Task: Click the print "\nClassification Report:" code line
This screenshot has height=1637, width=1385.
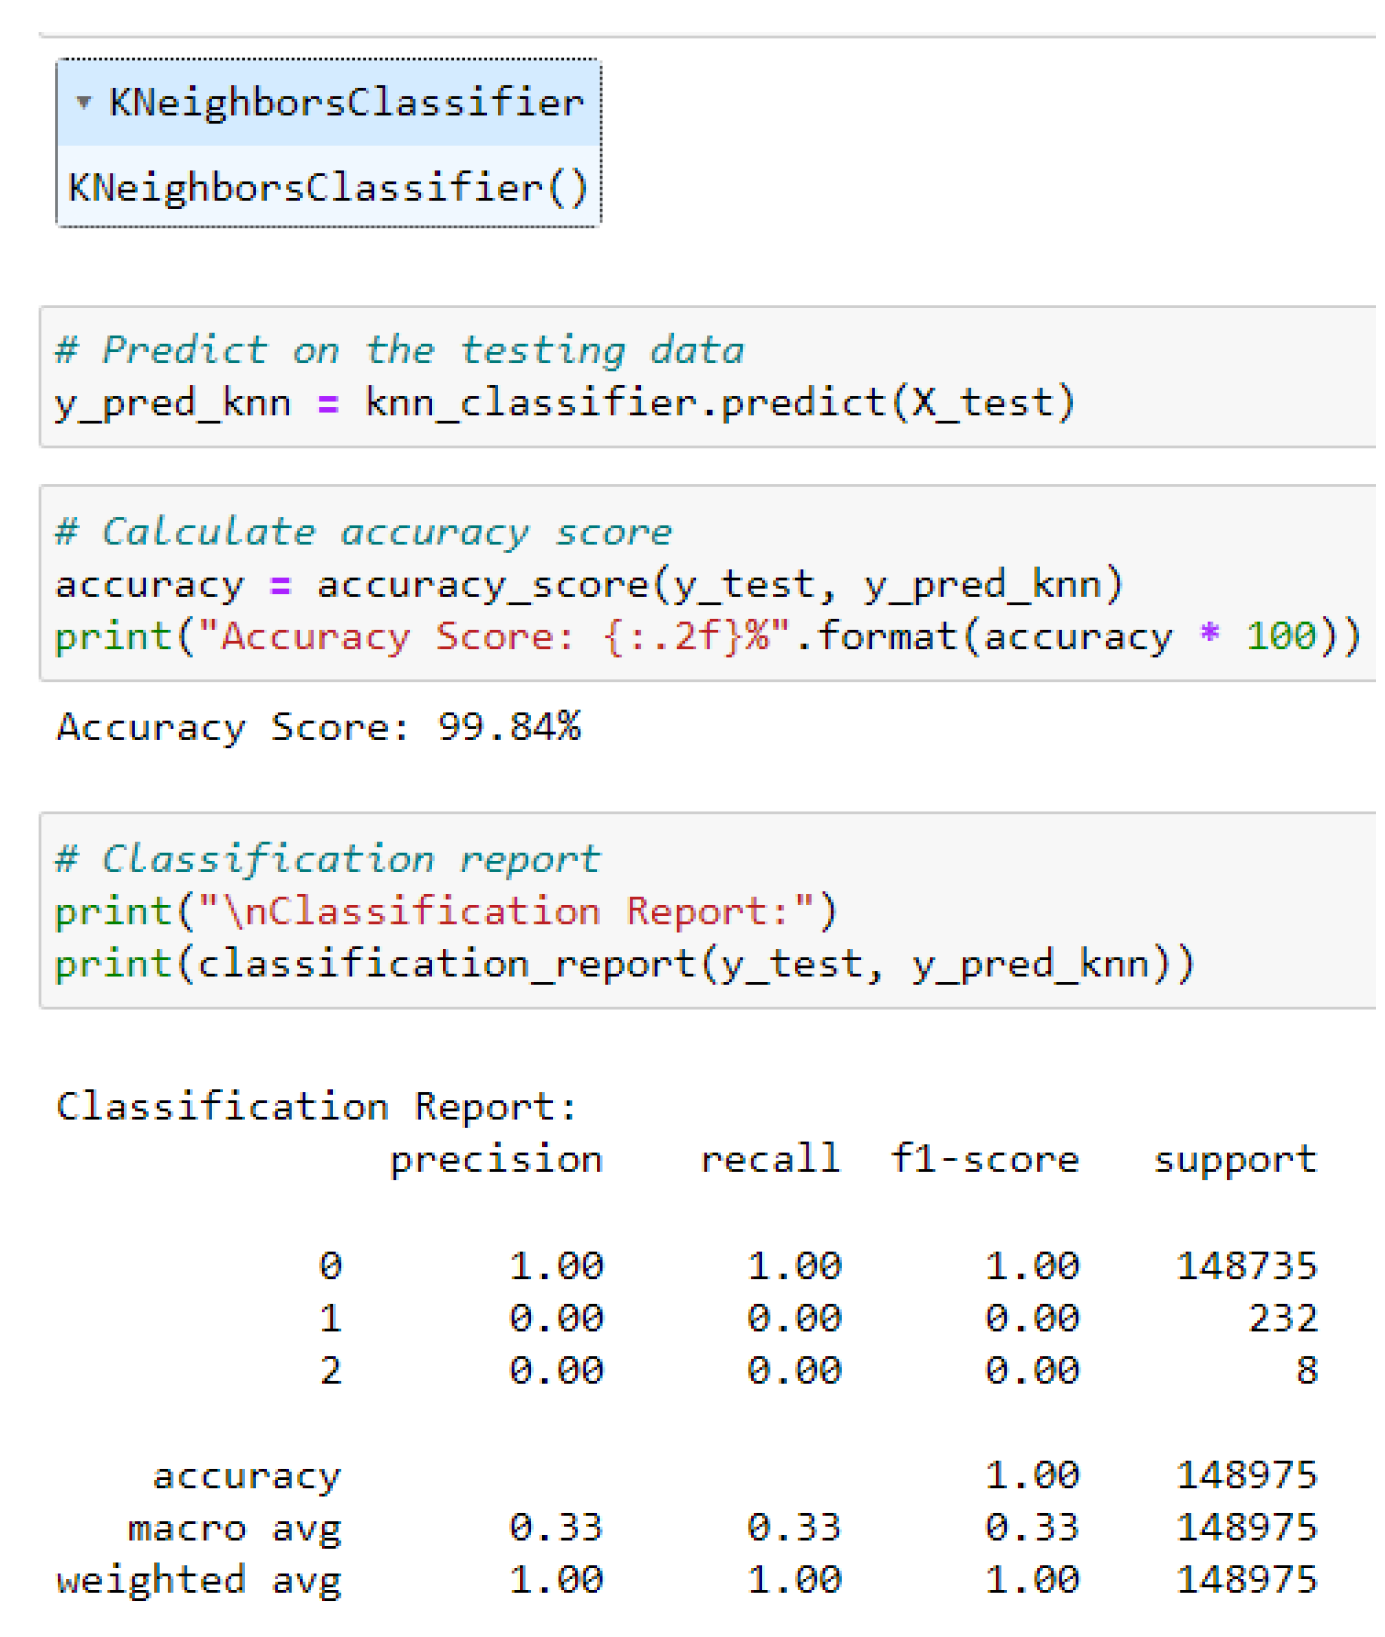Action: pos(445,911)
